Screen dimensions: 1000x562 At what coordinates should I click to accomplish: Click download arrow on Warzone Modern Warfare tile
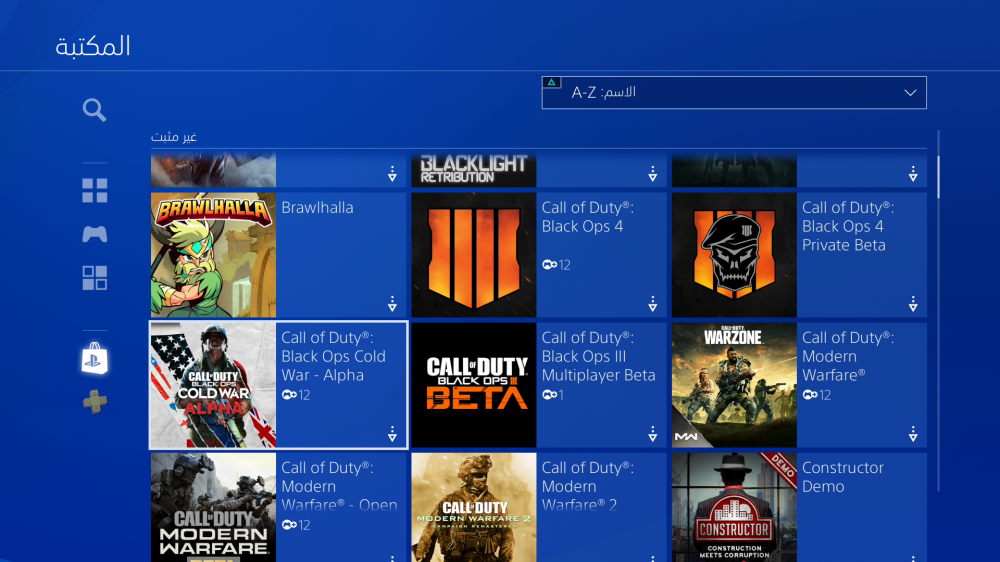point(913,434)
